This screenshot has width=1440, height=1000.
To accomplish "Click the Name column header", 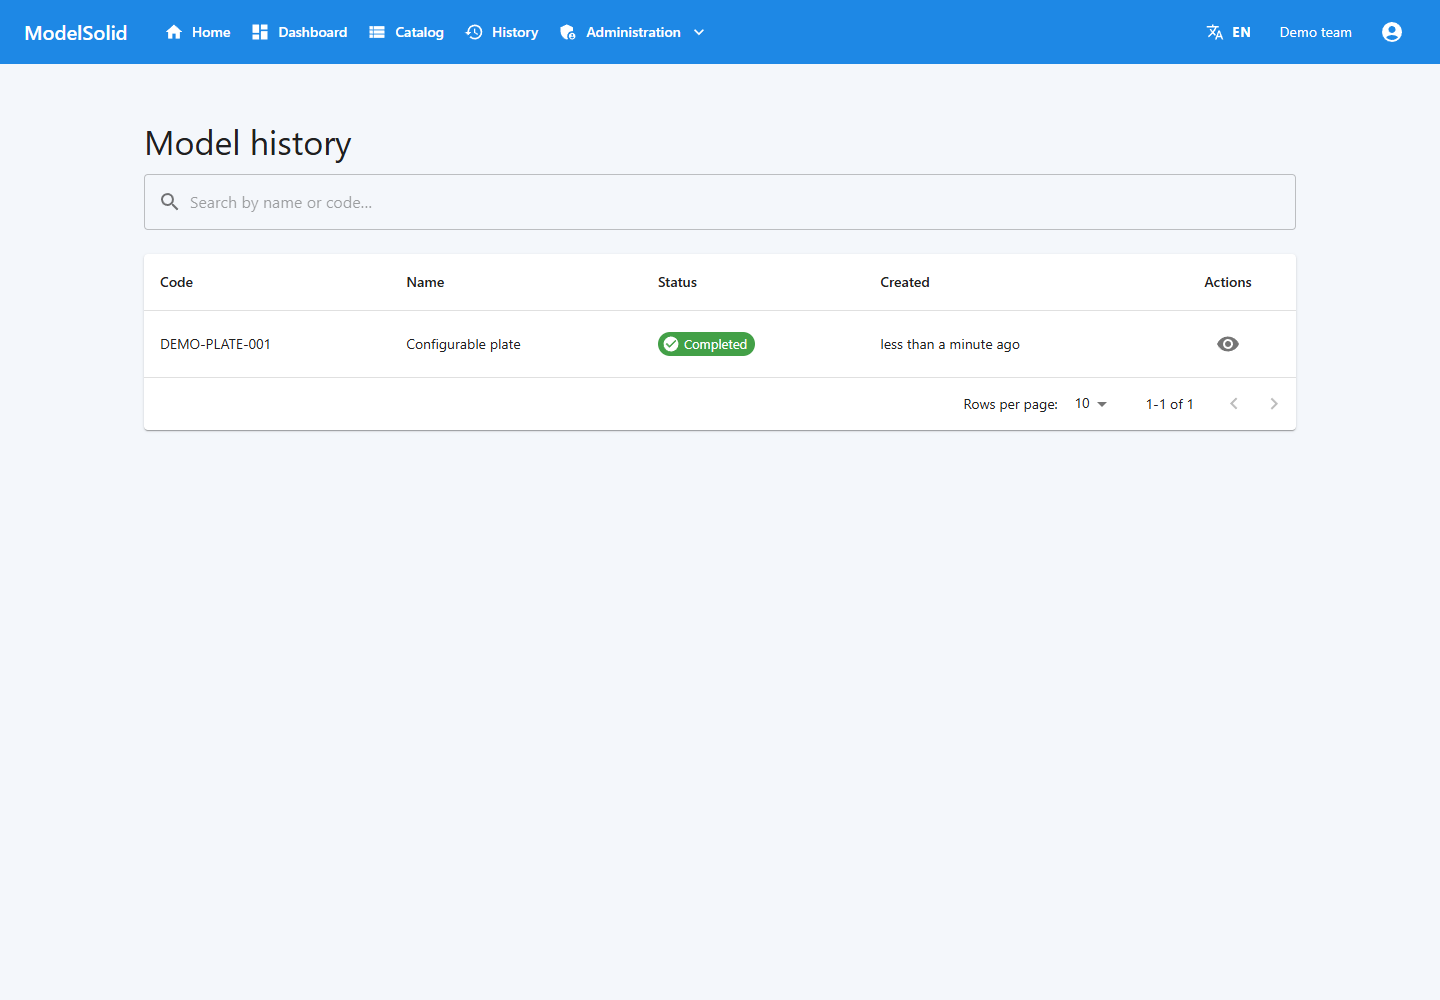I will pyautogui.click(x=425, y=282).
